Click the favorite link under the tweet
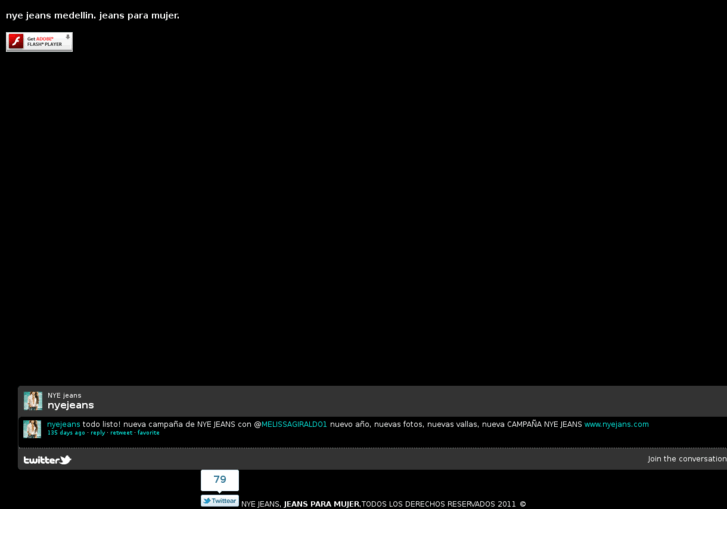The image size is (727, 545). 148,433
